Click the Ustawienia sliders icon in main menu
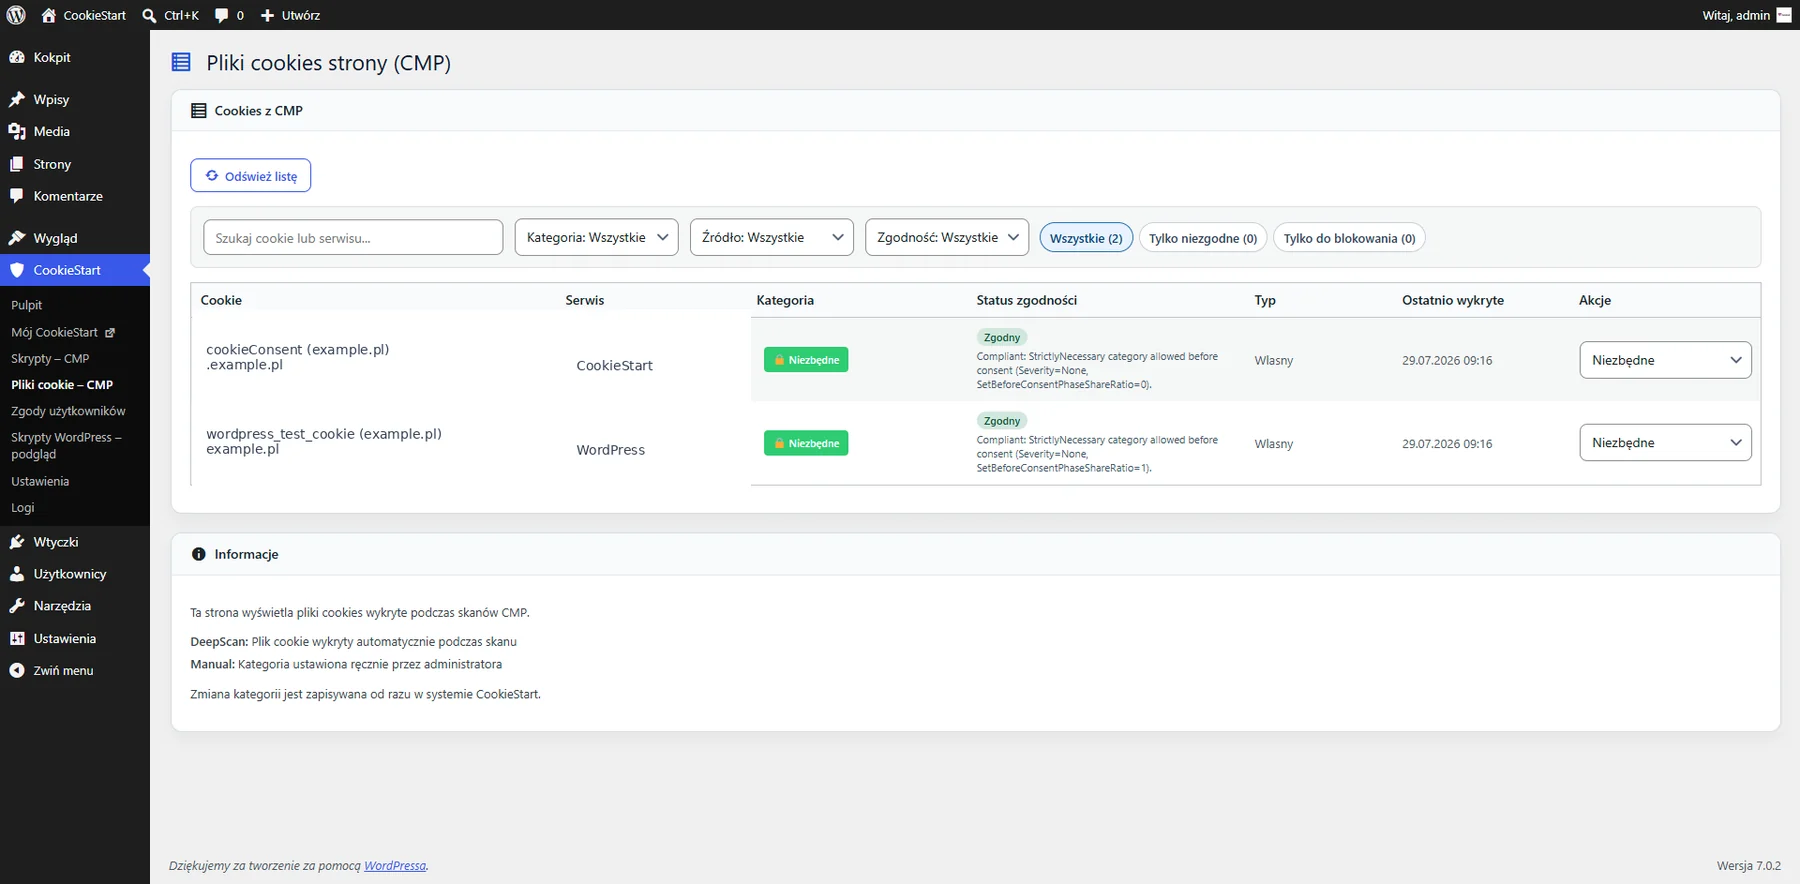The image size is (1800, 884). pyautogui.click(x=17, y=638)
